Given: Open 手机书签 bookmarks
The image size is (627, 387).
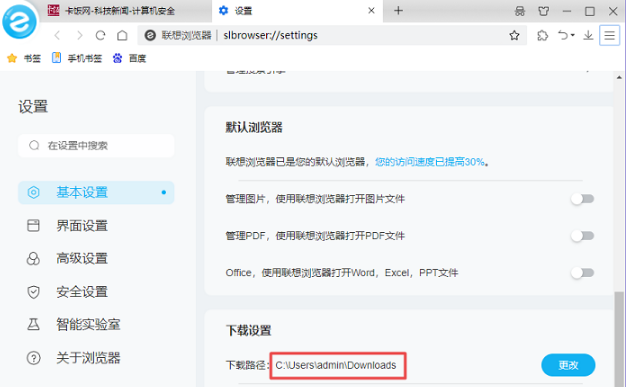Looking at the screenshot, I should (77, 58).
